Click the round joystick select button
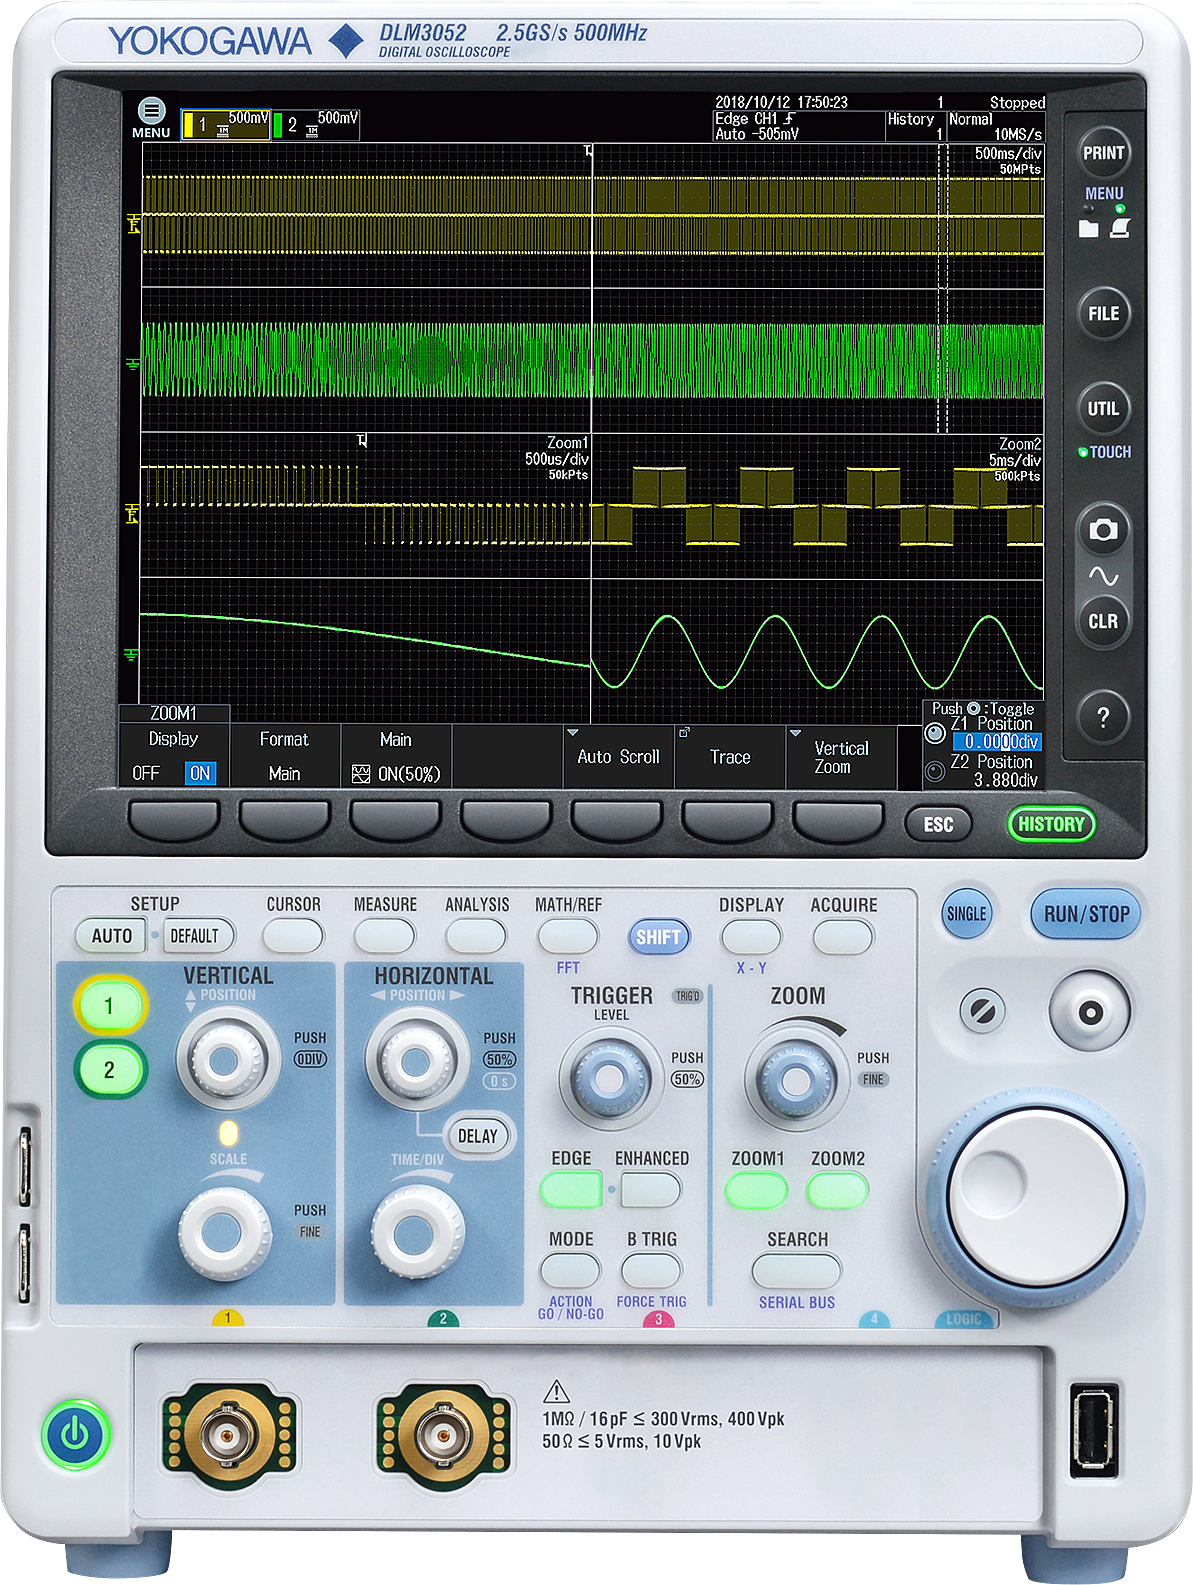 [x=1090, y=1012]
